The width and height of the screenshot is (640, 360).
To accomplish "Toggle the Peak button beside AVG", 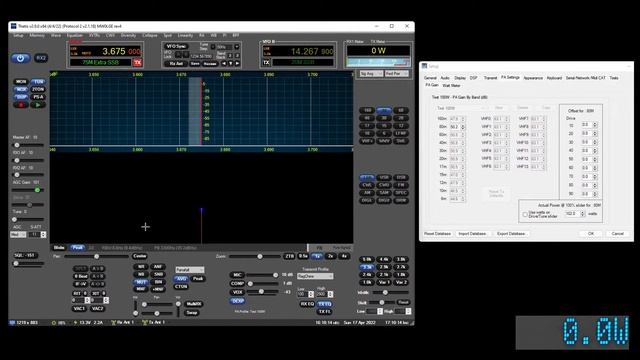I will (198, 279).
